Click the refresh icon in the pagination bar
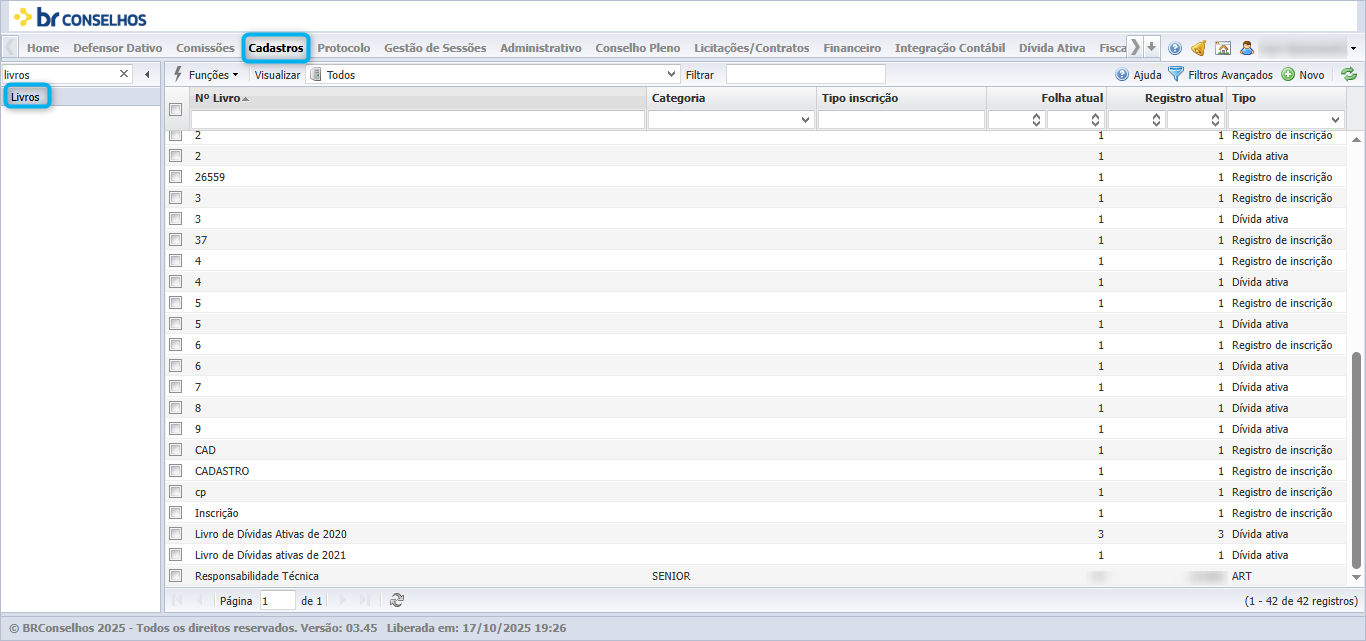The height and width of the screenshot is (641, 1366). (397, 600)
